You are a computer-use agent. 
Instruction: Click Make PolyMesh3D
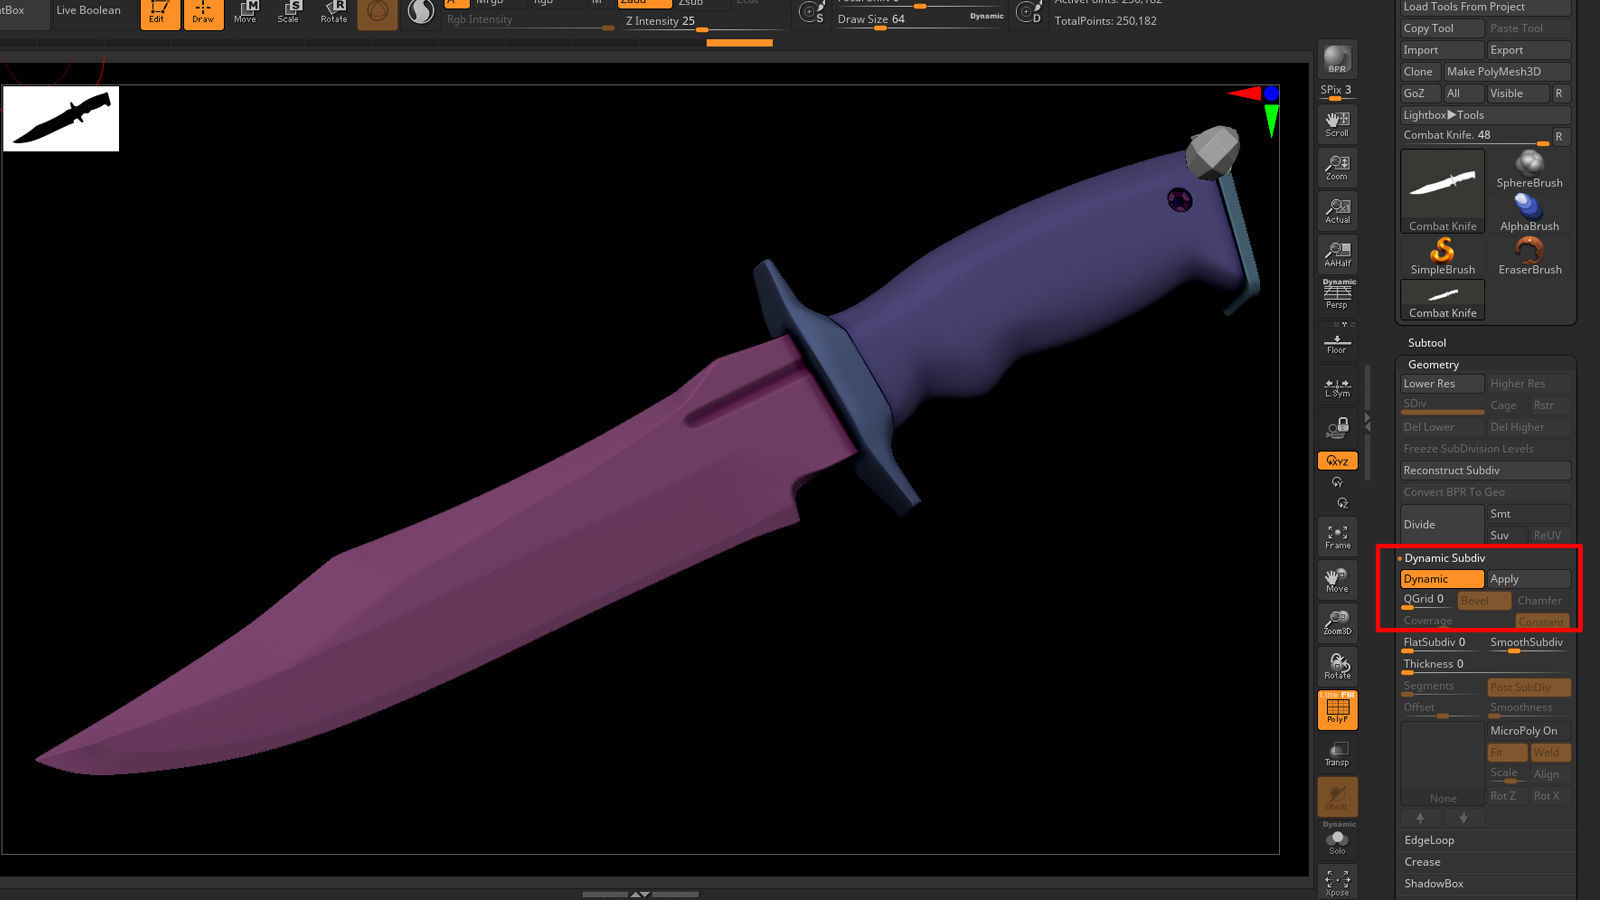1507,72
